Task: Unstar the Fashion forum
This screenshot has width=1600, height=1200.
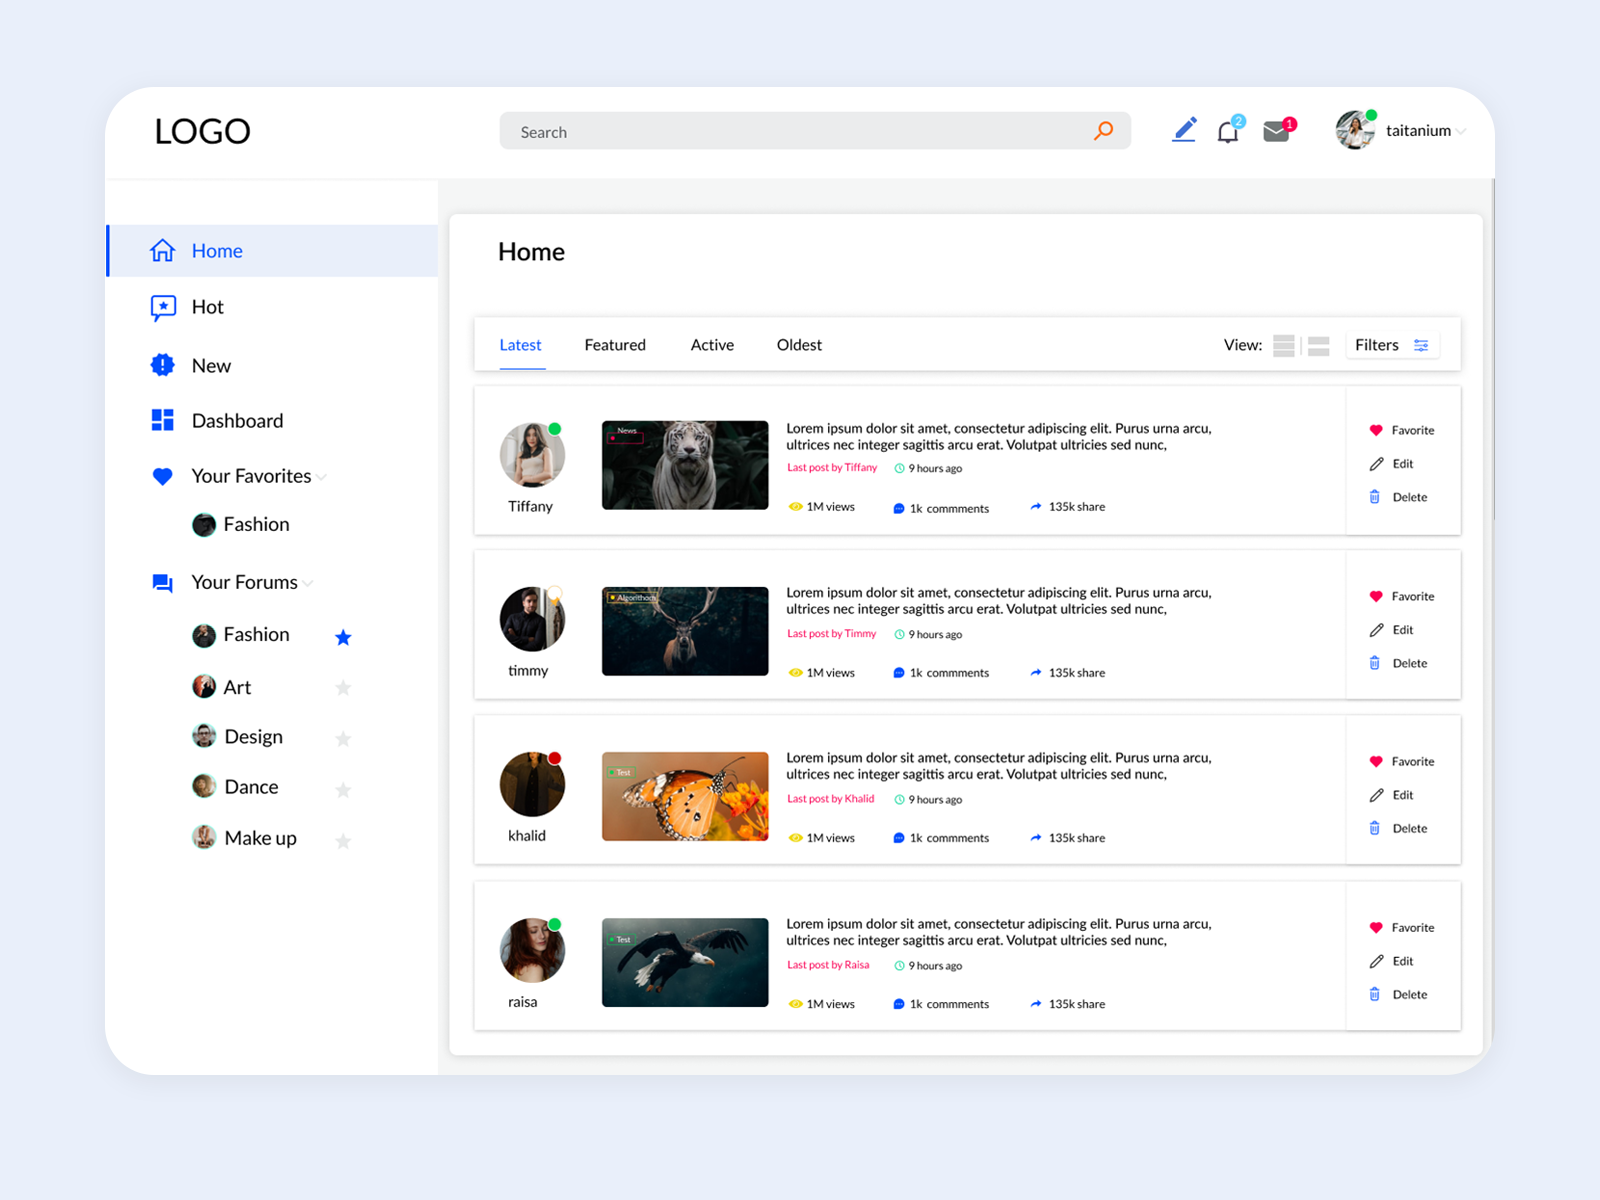Action: point(343,636)
